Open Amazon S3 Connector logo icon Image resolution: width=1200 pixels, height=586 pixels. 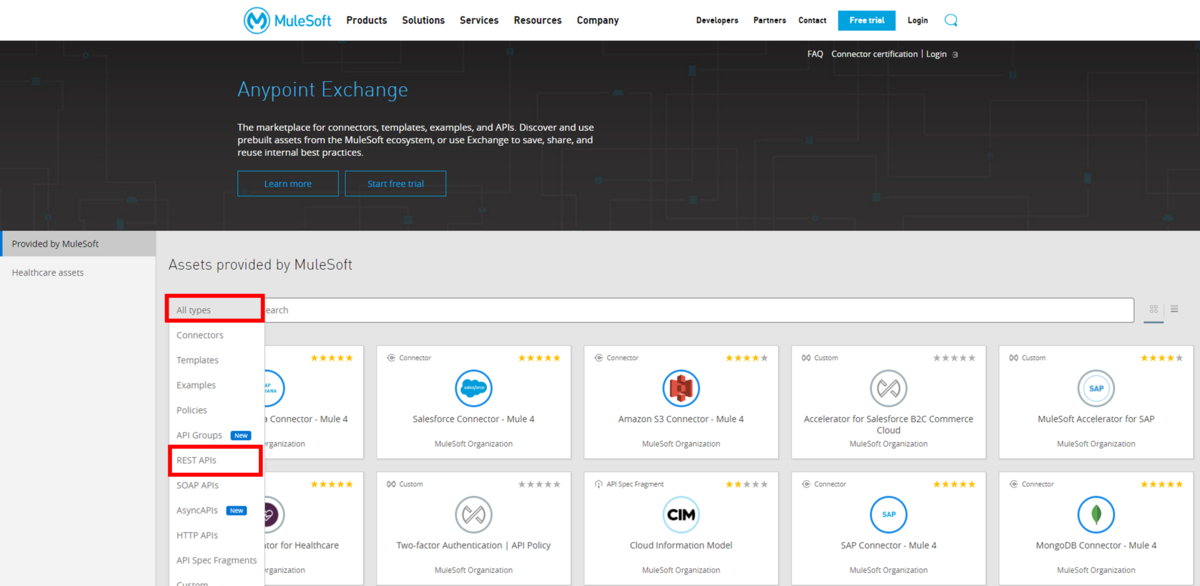coord(681,388)
